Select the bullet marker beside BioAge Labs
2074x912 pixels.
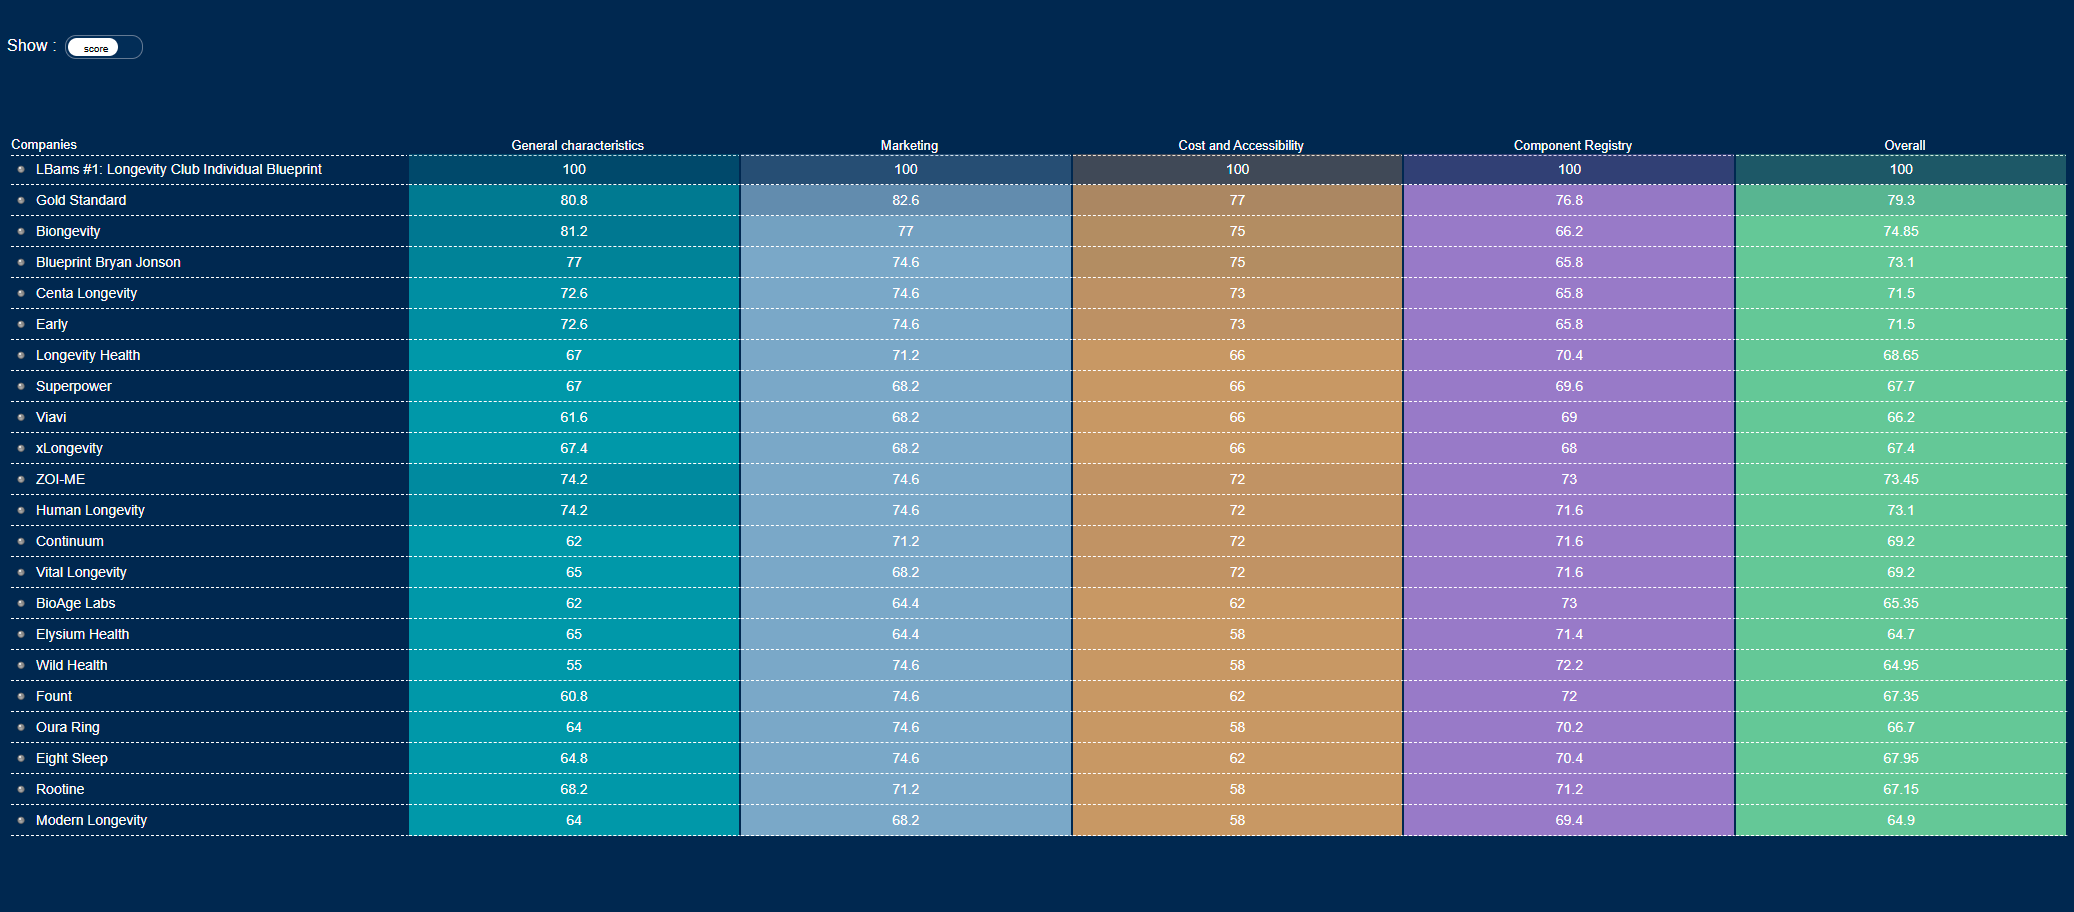pos(21,603)
